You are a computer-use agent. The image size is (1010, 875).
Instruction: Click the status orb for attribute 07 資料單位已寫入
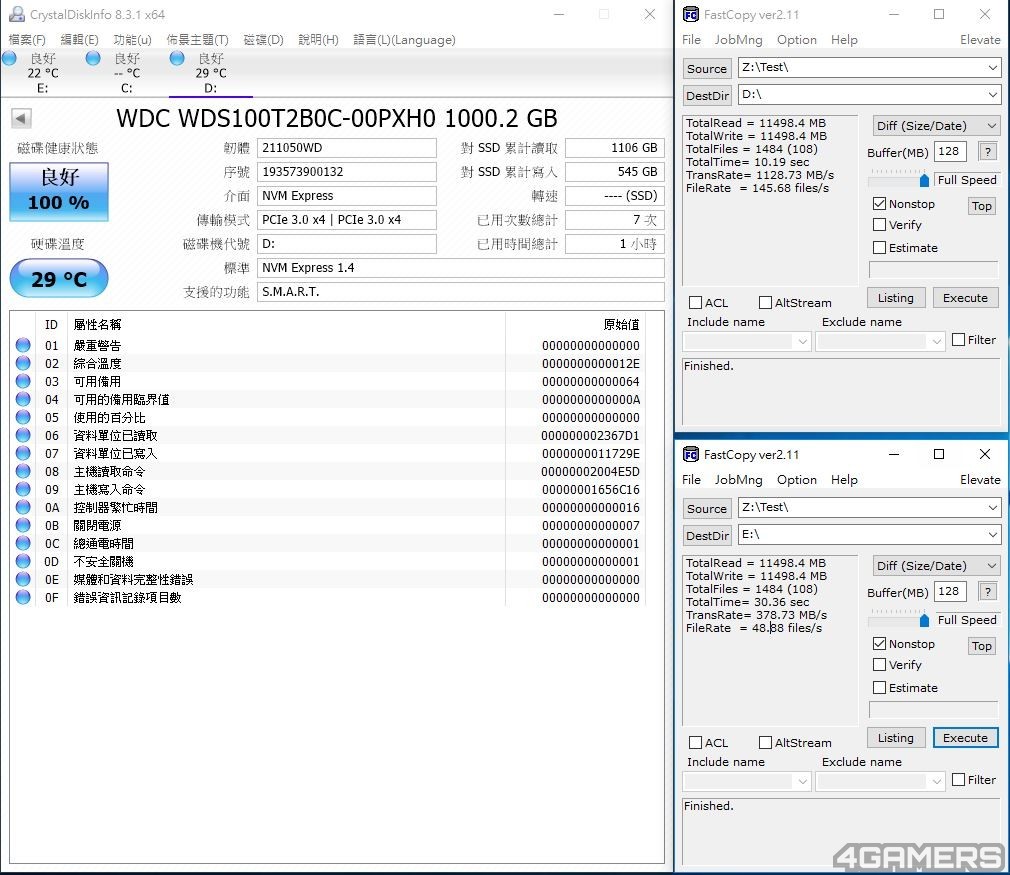tap(23, 453)
